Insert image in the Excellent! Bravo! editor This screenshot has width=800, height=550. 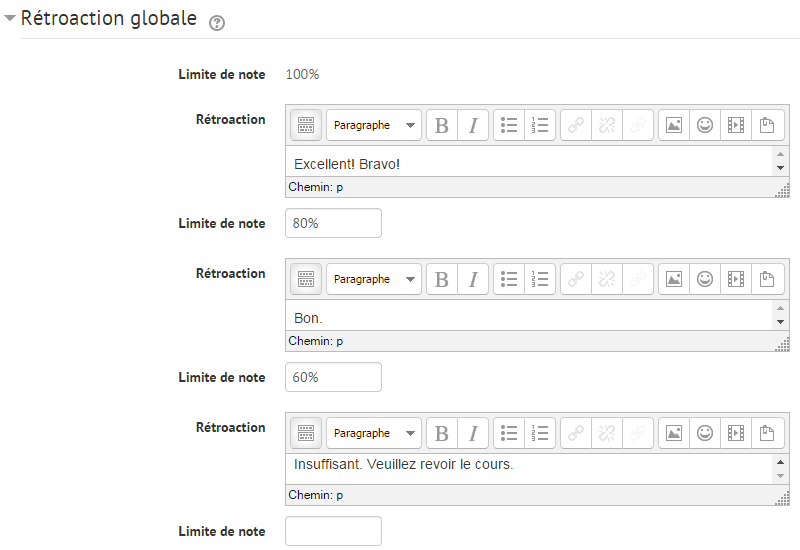674,125
